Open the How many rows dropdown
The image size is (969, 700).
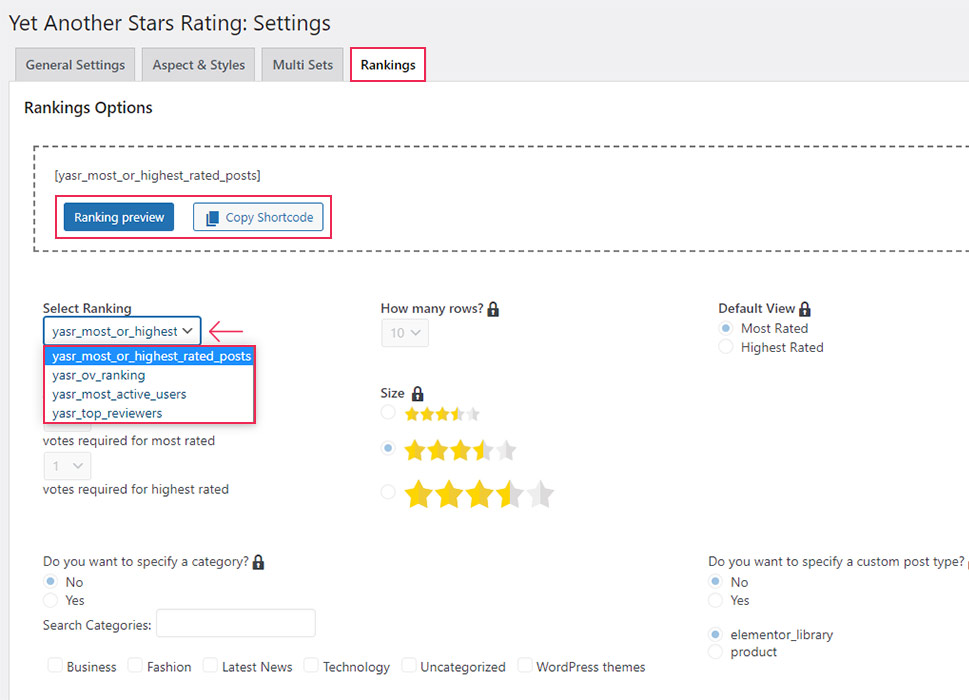point(405,333)
